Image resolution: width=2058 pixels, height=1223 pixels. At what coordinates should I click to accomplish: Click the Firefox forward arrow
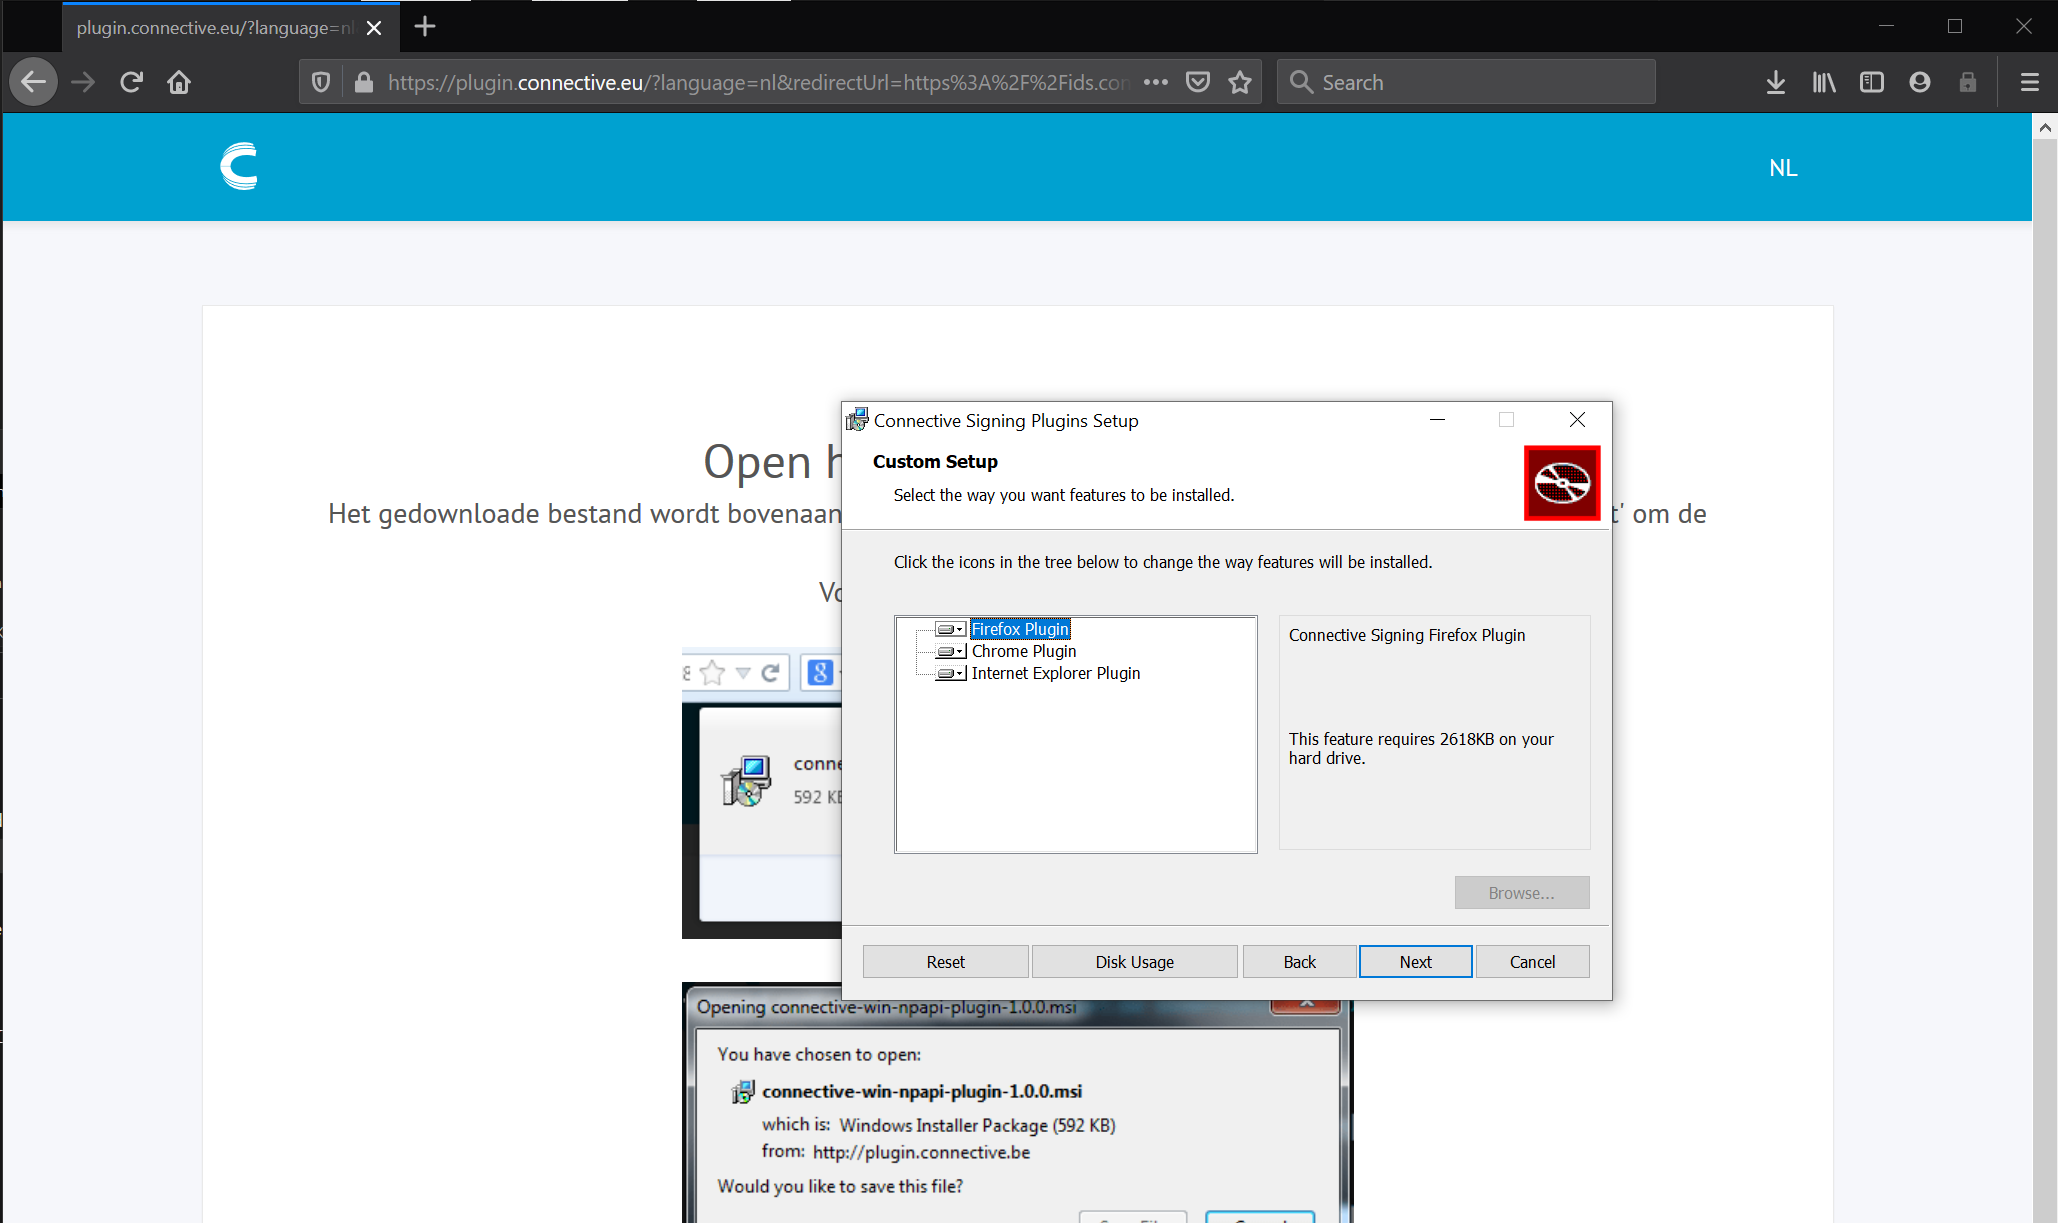83,82
